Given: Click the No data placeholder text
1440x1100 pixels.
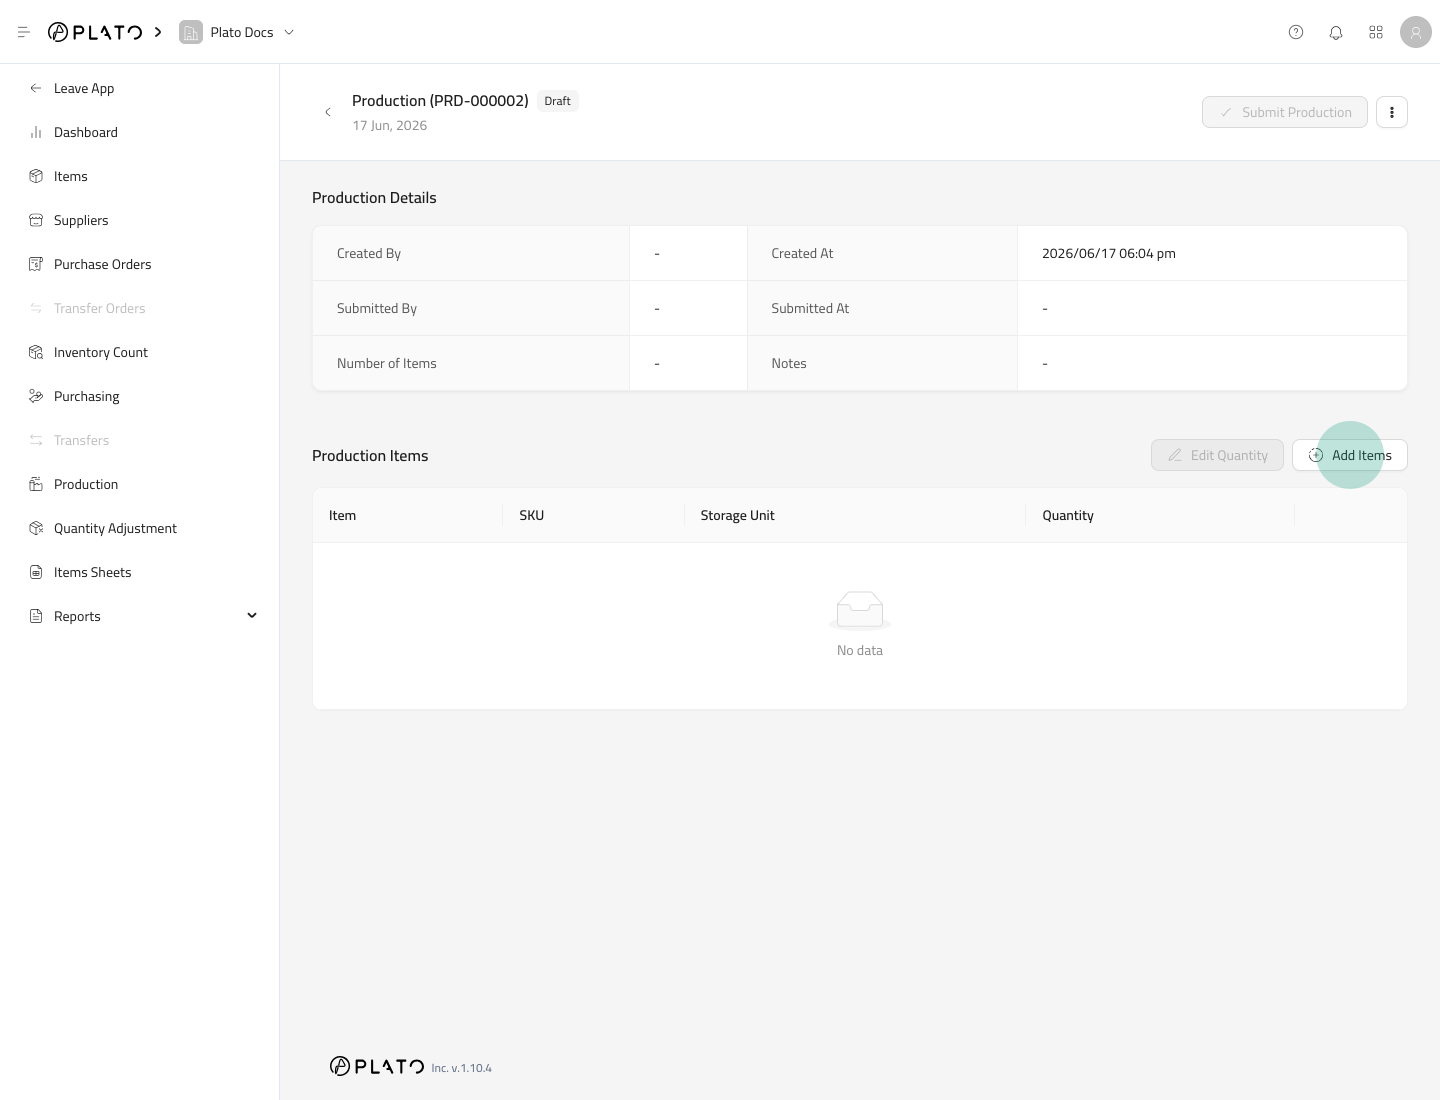Looking at the screenshot, I should click(860, 650).
